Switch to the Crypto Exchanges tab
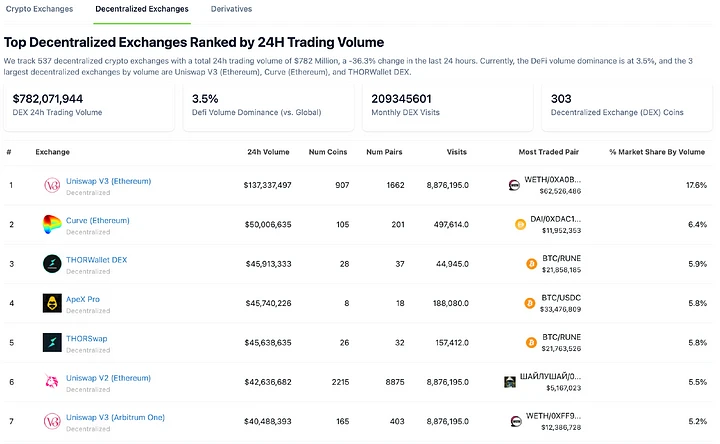This screenshot has height=444, width=720. [39, 9]
